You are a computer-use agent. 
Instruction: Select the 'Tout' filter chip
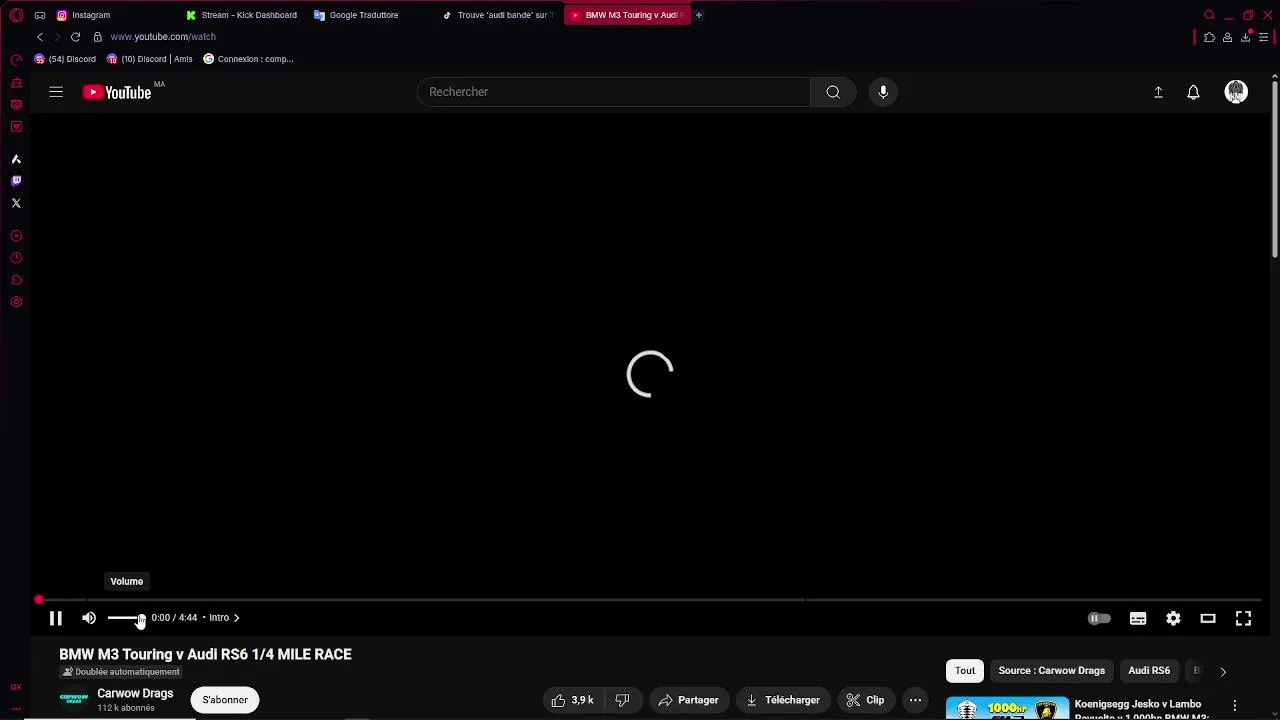(965, 671)
